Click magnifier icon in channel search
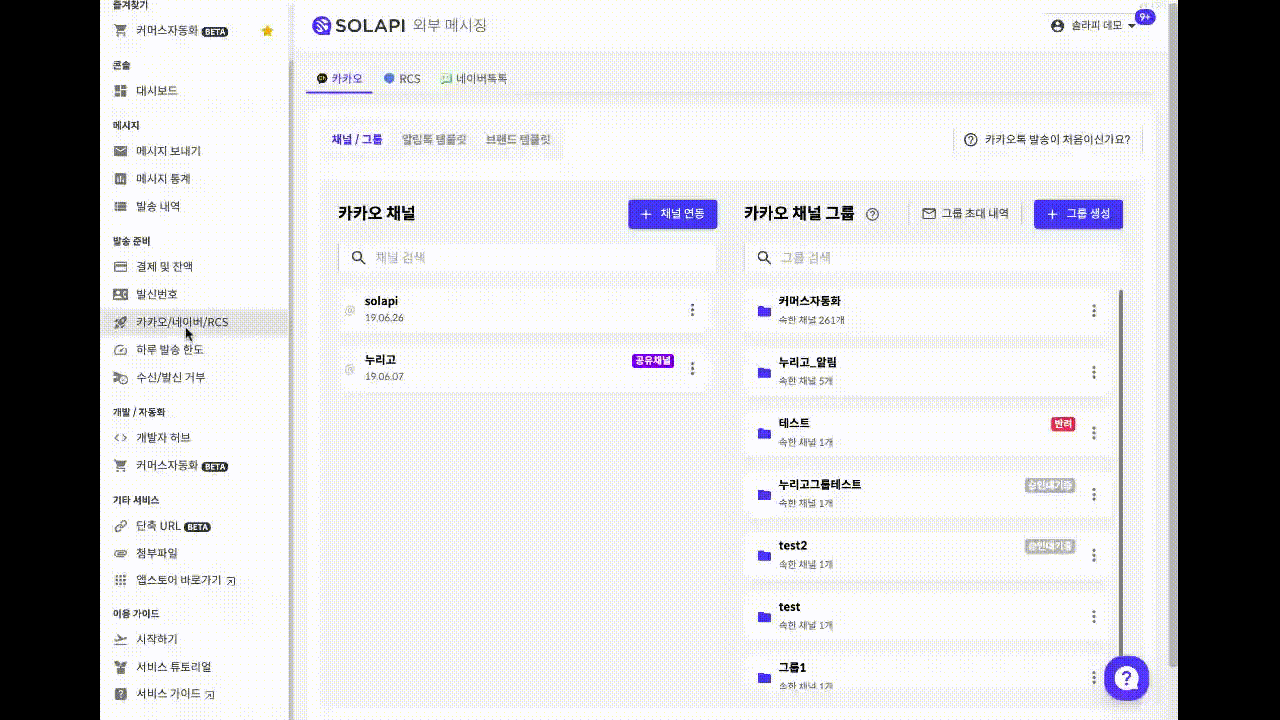The image size is (1280, 720). coord(358,258)
